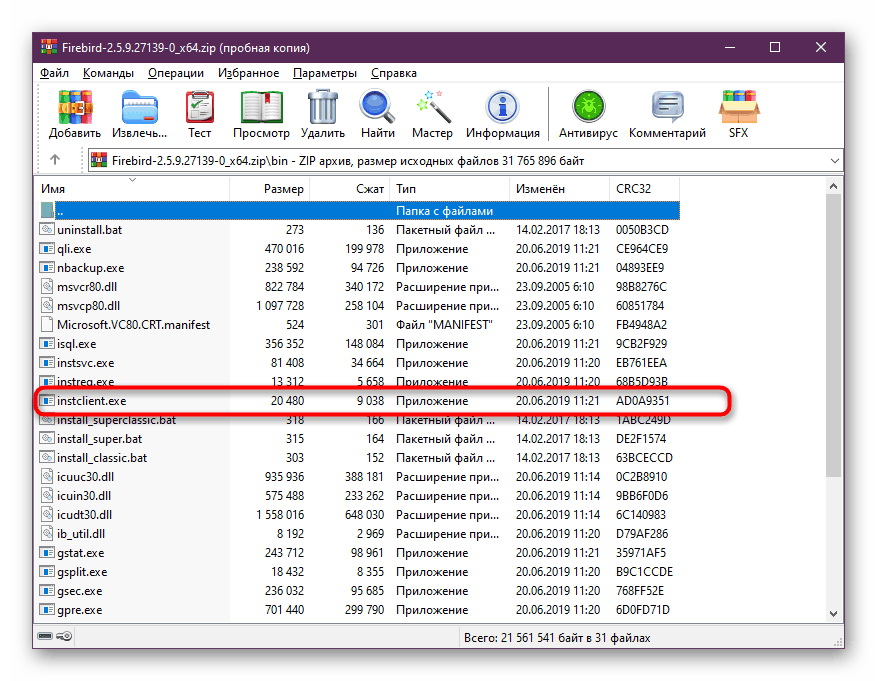Select the instclient.exe file row

click(358, 400)
